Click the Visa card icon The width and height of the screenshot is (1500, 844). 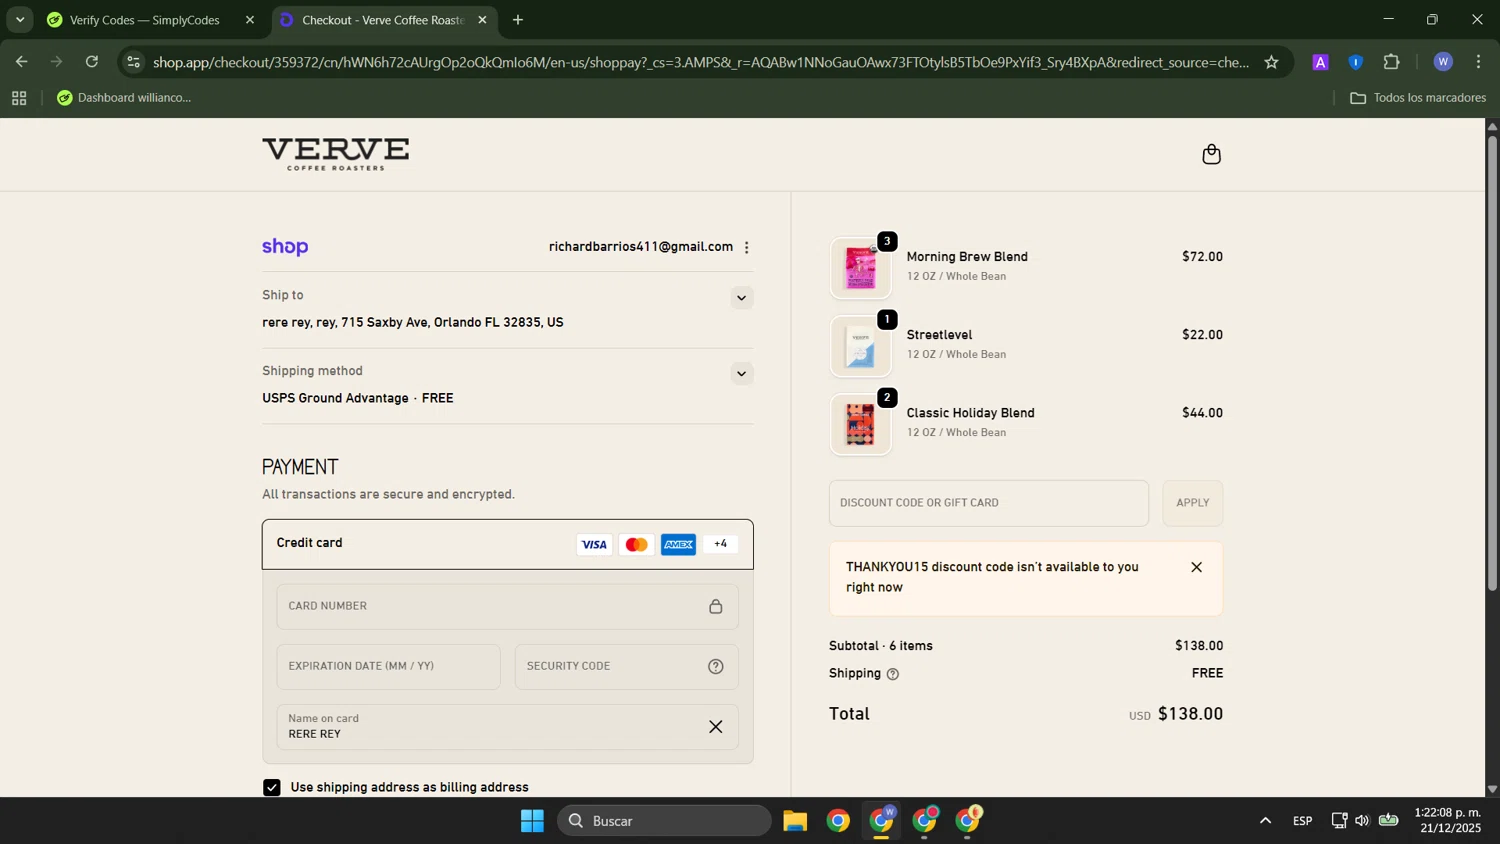[594, 545]
